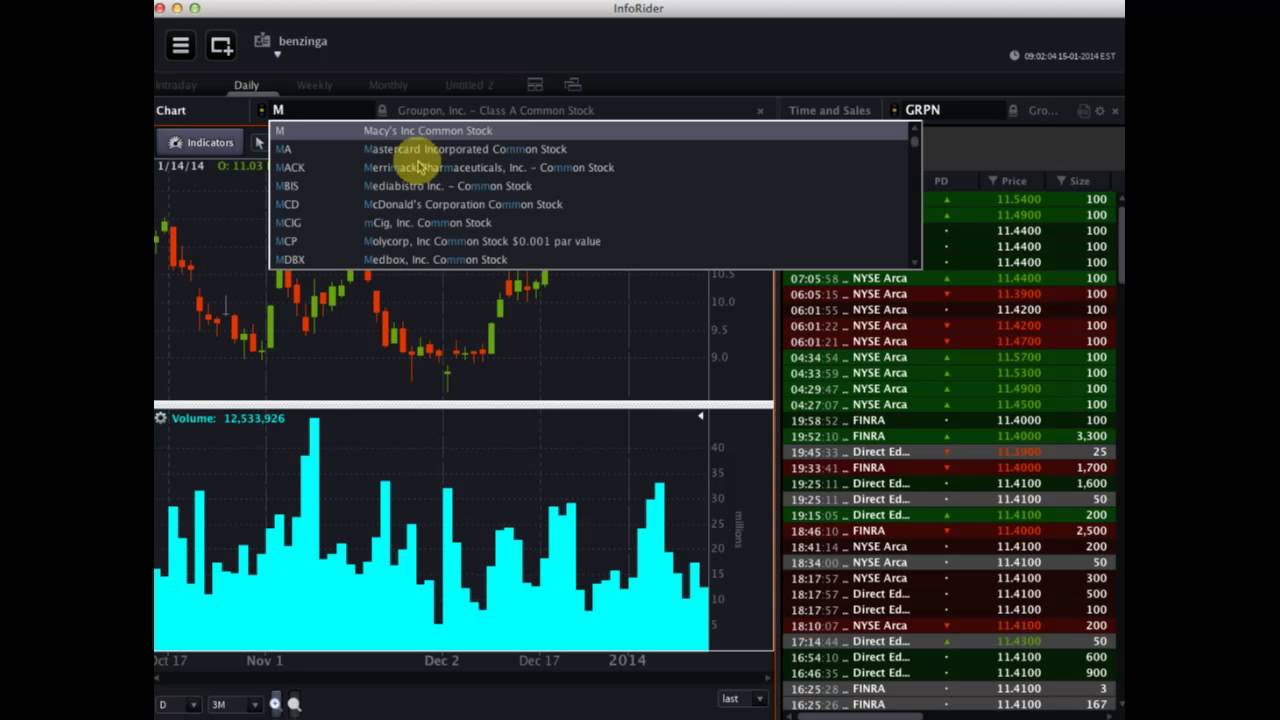This screenshot has height=720, width=1280.
Task: Open volume panel settings gear
Action: click(161, 418)
